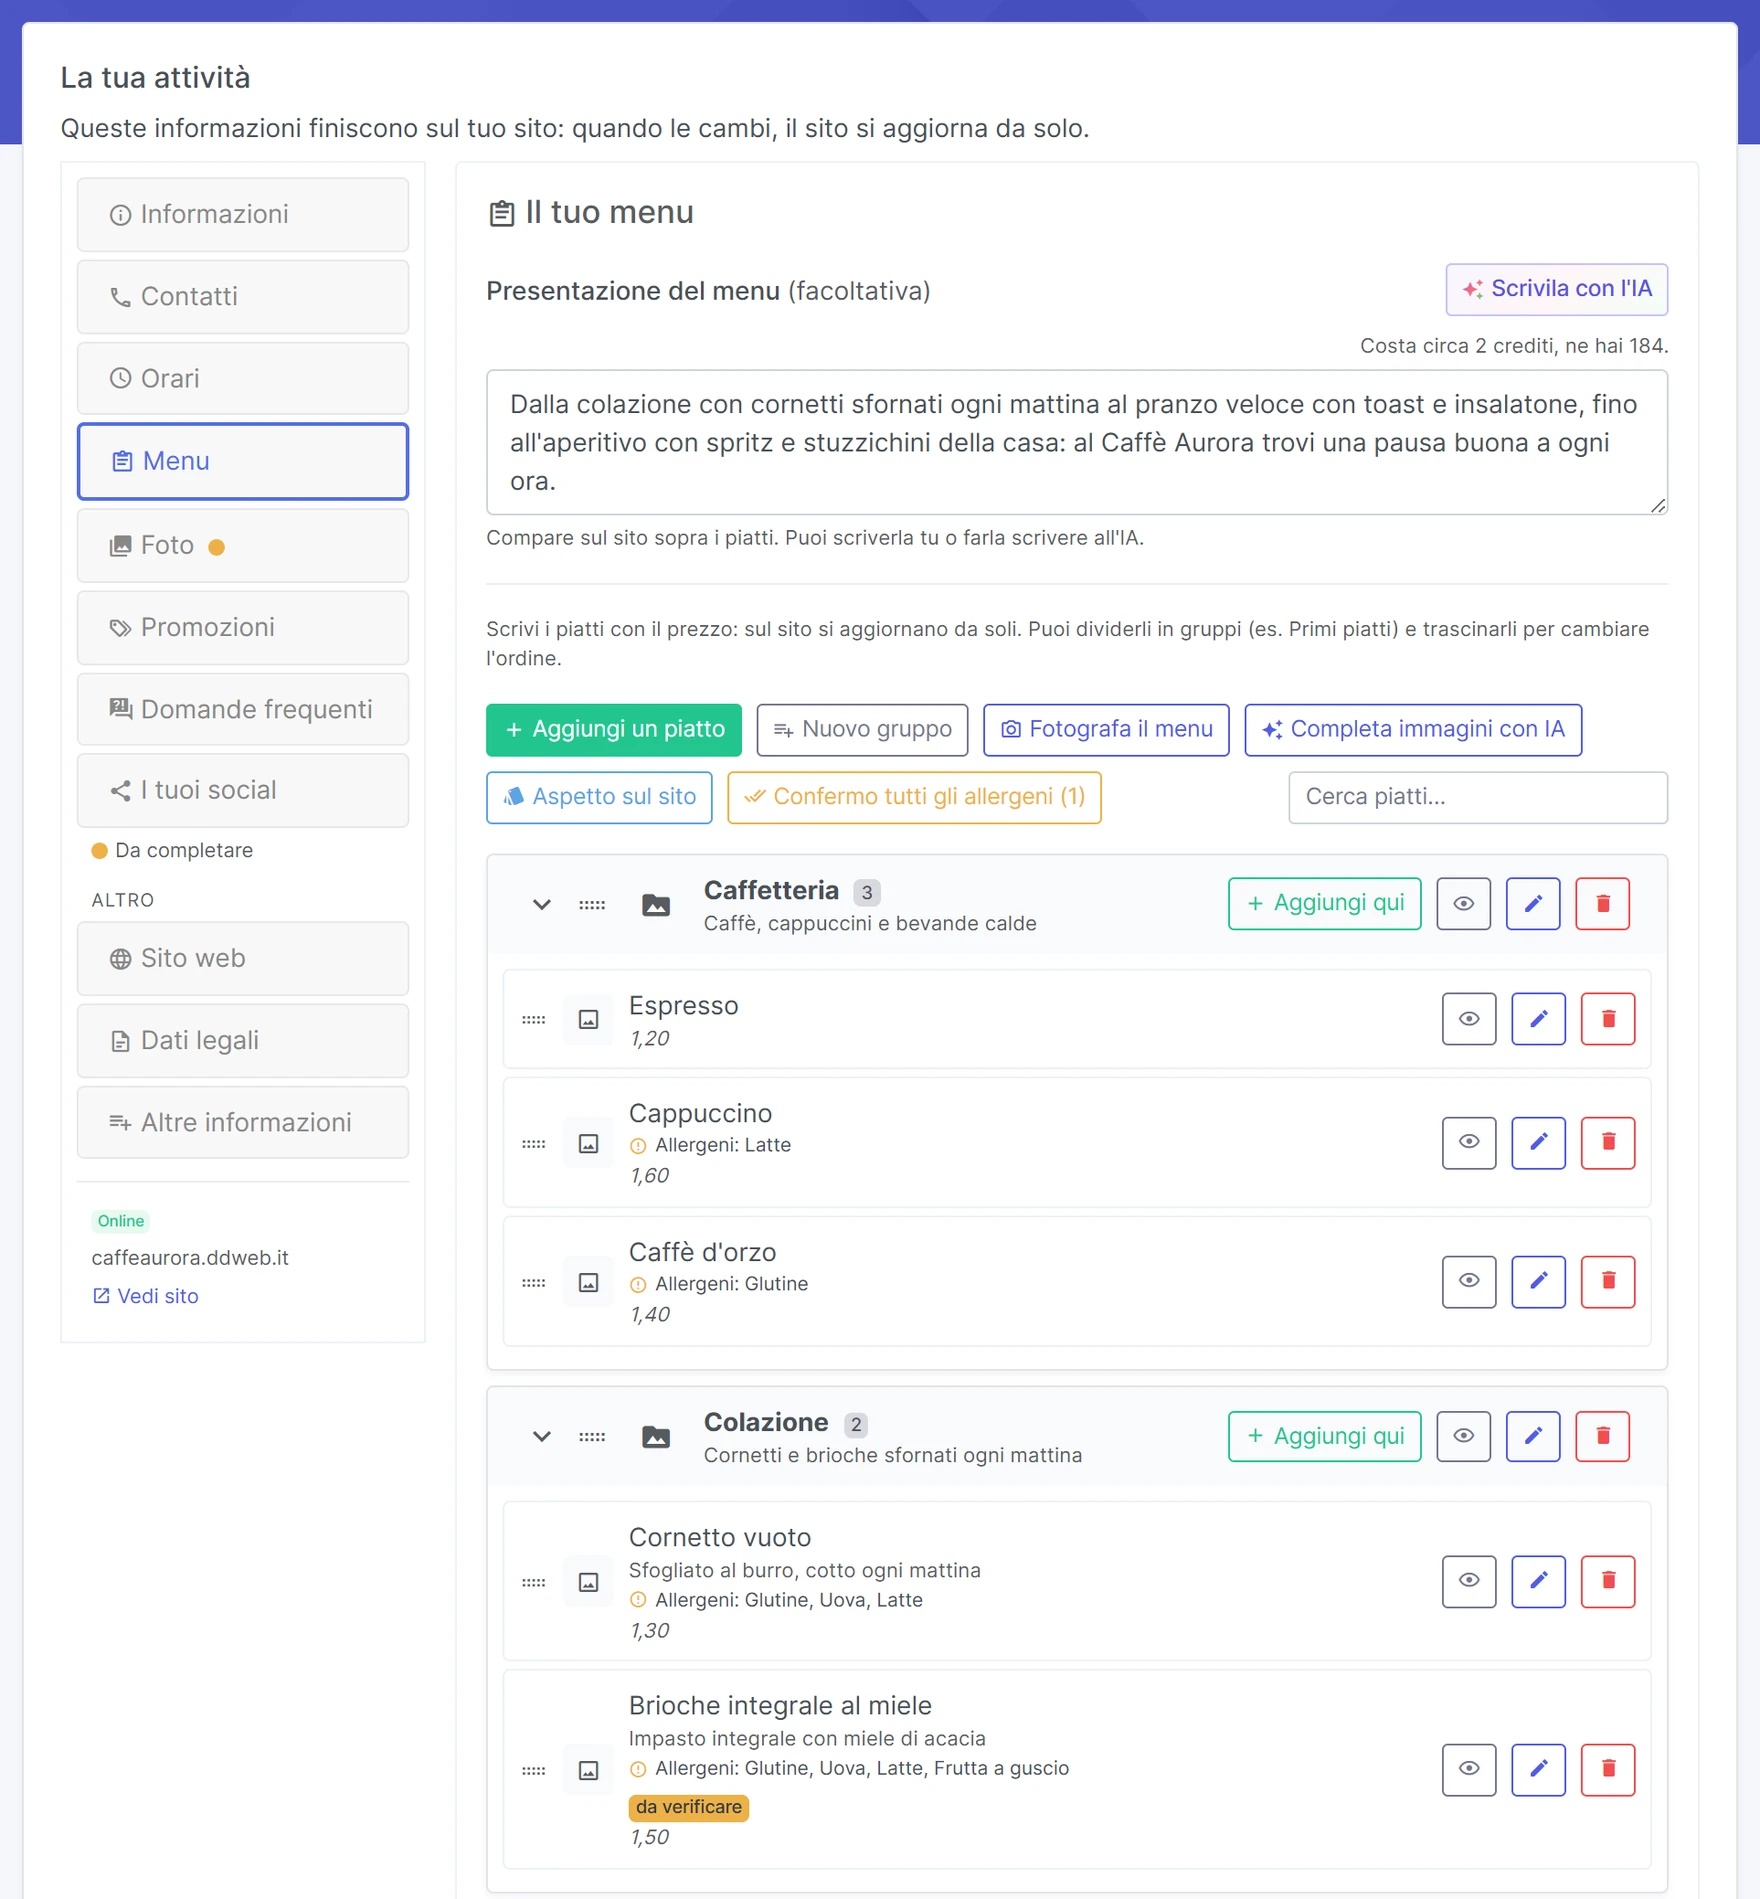Click the Caffetteria group image icon
The image size is (1760, 1899).
point(656,906)
